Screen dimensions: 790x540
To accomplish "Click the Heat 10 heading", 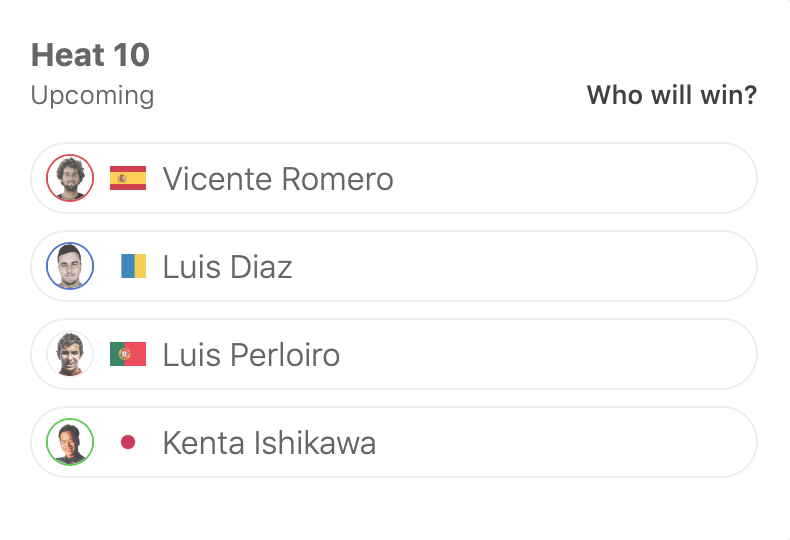I will click(90, 55).
